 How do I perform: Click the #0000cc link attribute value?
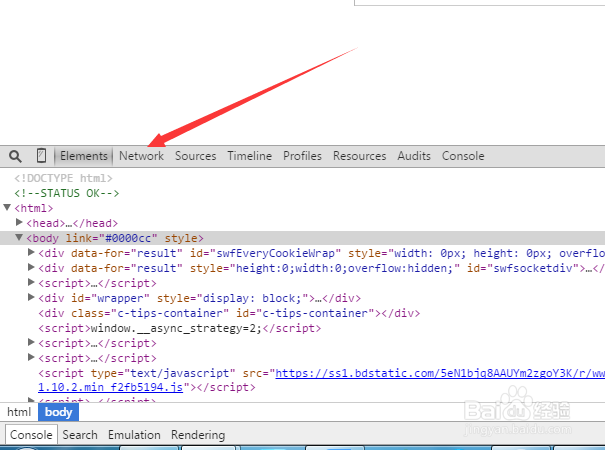click(128, 238)
